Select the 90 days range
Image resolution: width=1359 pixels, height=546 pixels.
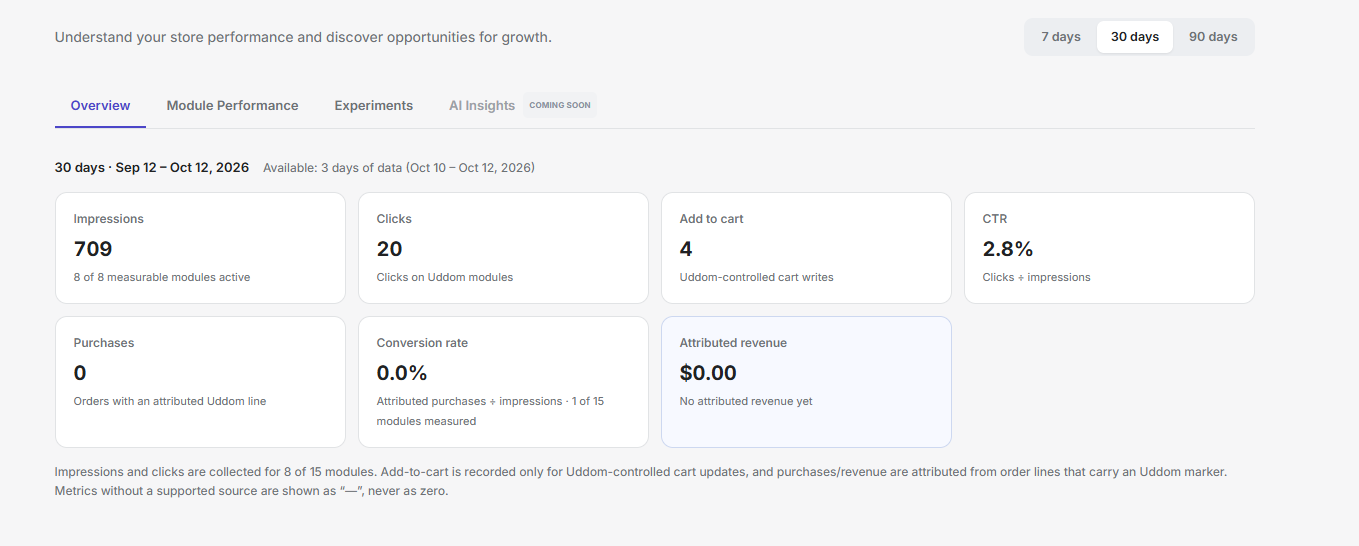[x=1212, y=37]
